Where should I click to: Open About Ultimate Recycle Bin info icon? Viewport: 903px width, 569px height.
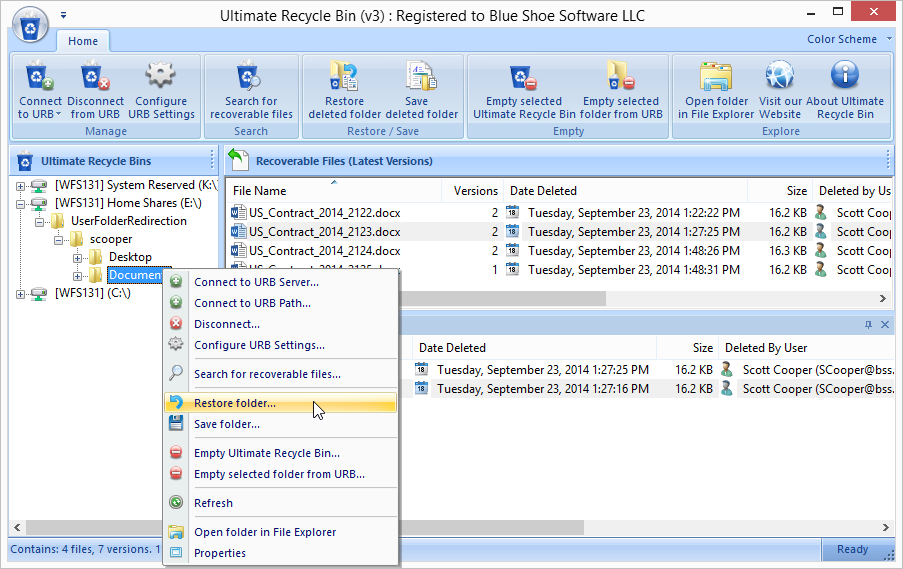(845, 77)
